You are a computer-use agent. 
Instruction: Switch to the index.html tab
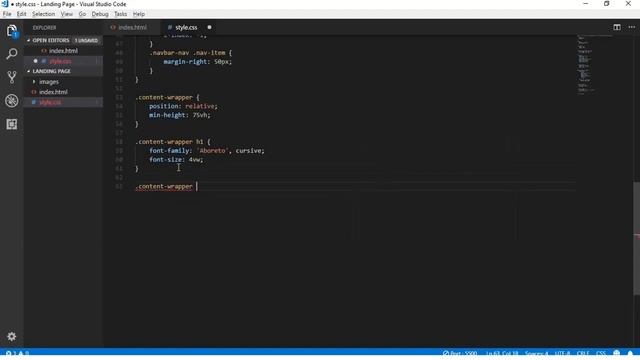point(132,27)
